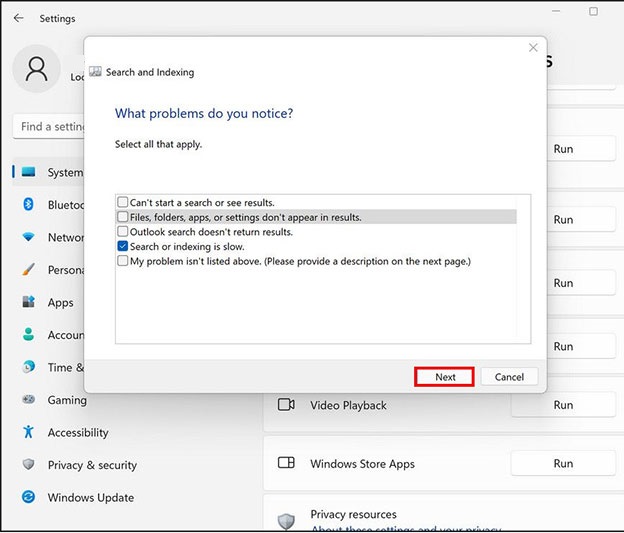The width and height of the screenshot is (624, 533).
Task: Cancel the Search and Indexing troubleshooter
Action: [509, 377]
